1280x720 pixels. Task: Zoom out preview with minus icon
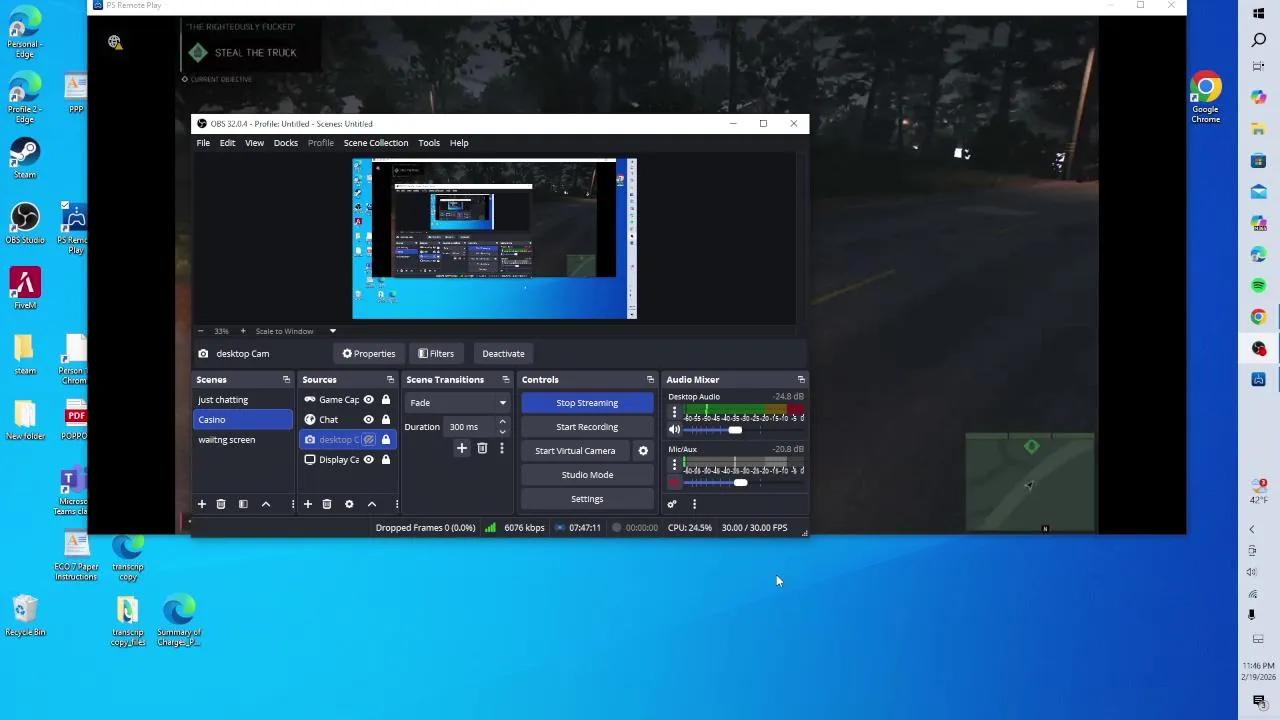point(200,331)
